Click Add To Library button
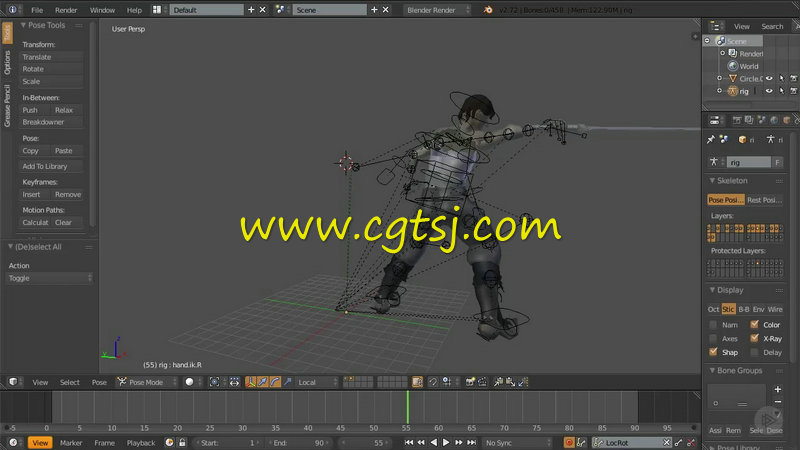 click(x=51, y=166)
